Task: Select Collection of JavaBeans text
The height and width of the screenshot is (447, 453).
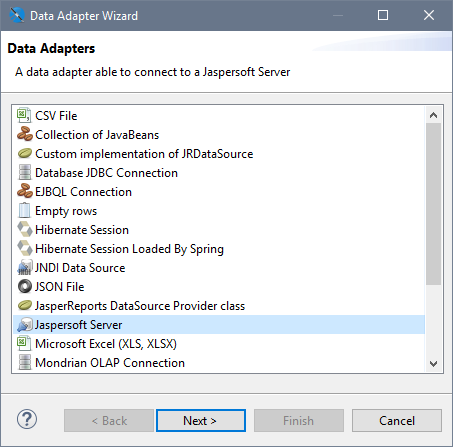Action: click(x=97, y=135)
